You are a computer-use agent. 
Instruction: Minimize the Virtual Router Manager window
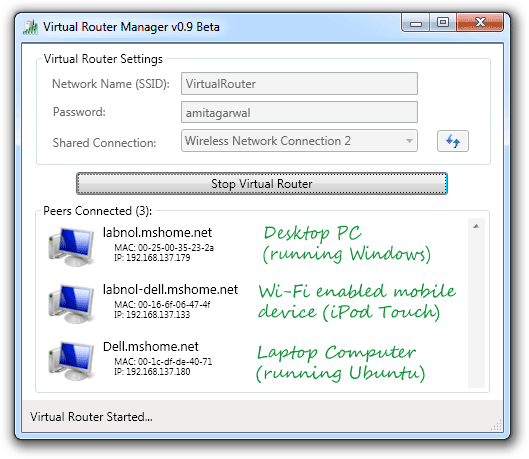pos(416,23)
